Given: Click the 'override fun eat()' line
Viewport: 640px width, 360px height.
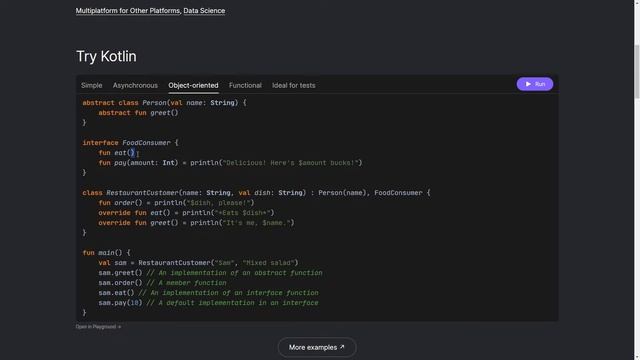Looking at the screenshot, I should [187, 213].
